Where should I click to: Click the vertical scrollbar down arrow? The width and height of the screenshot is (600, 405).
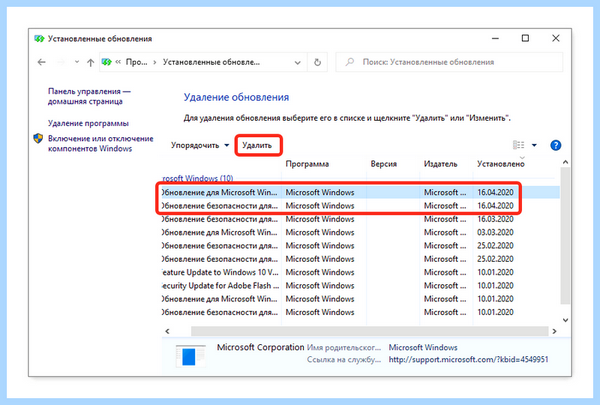565,320
